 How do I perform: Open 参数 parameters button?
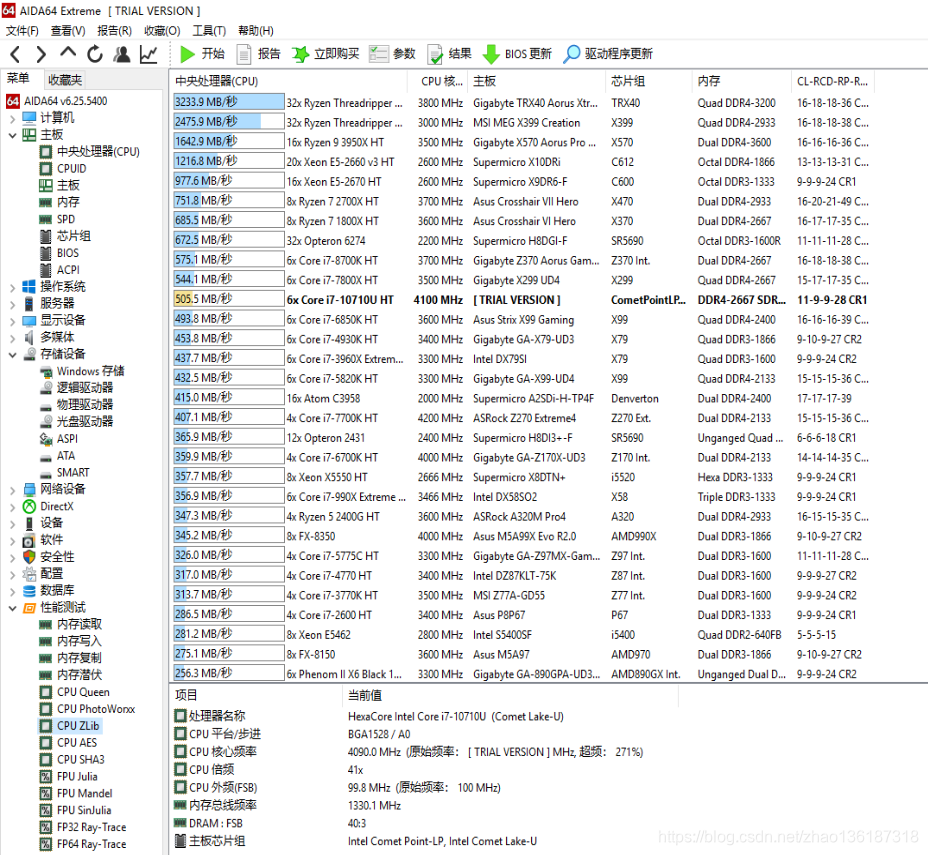(392, 54)
